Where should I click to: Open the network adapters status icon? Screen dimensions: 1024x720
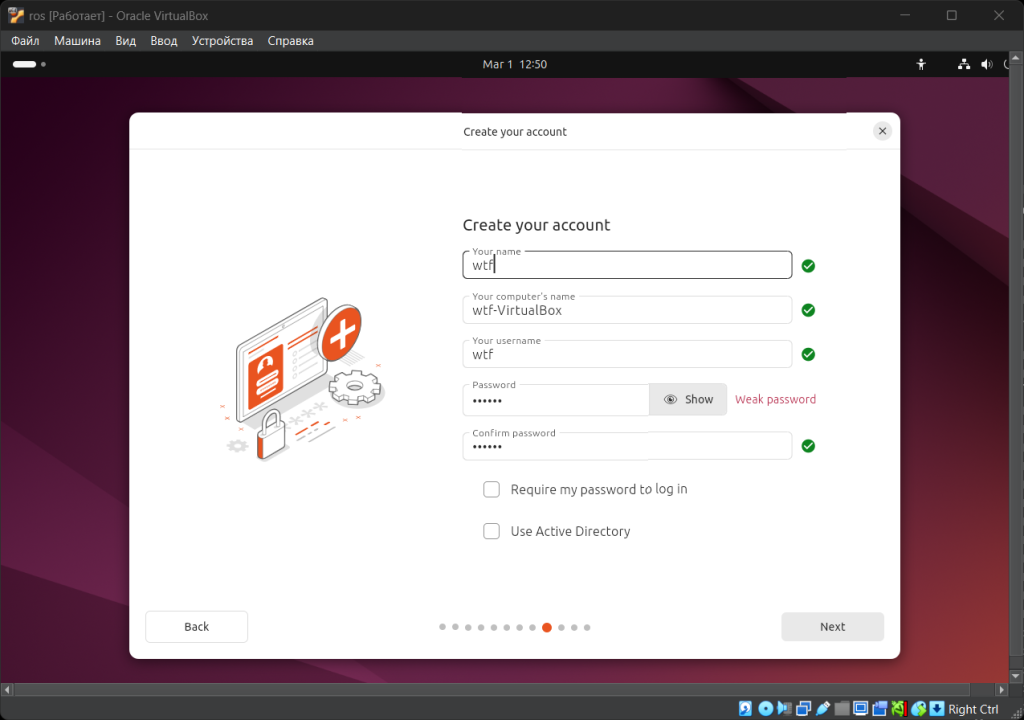point(803,708)
